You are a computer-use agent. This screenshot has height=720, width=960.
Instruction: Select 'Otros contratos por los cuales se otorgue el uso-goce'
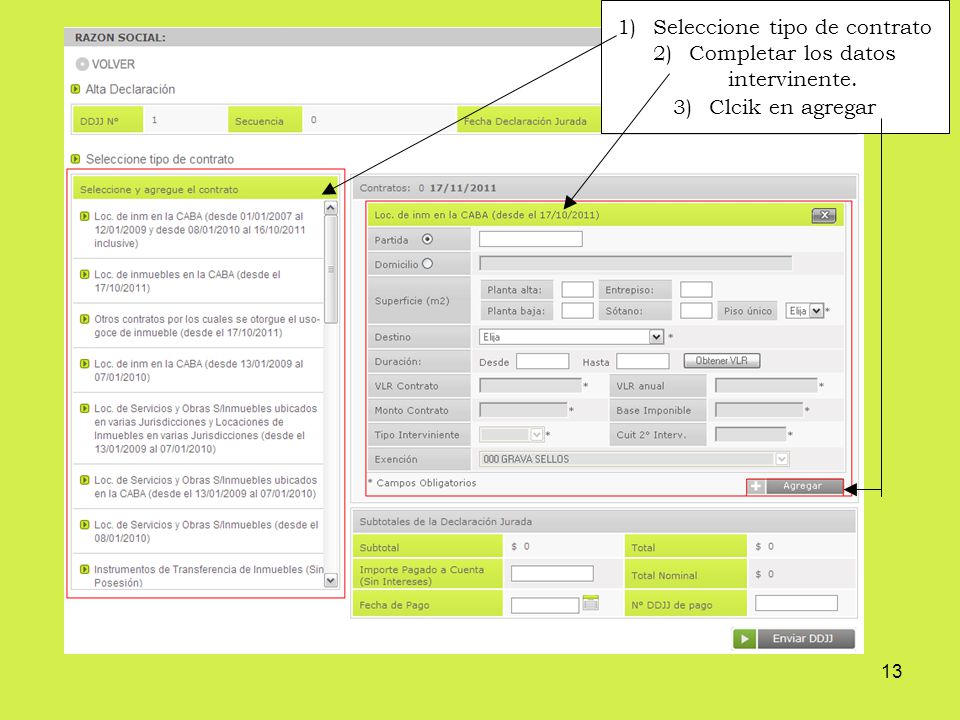(207, 326)
